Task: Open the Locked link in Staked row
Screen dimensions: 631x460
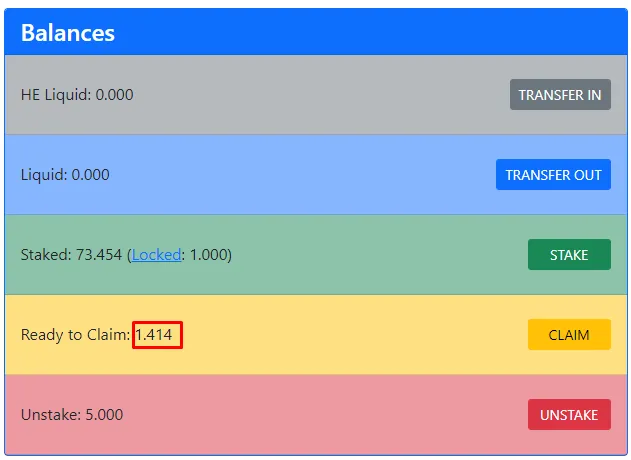Action: pos(157,255)
